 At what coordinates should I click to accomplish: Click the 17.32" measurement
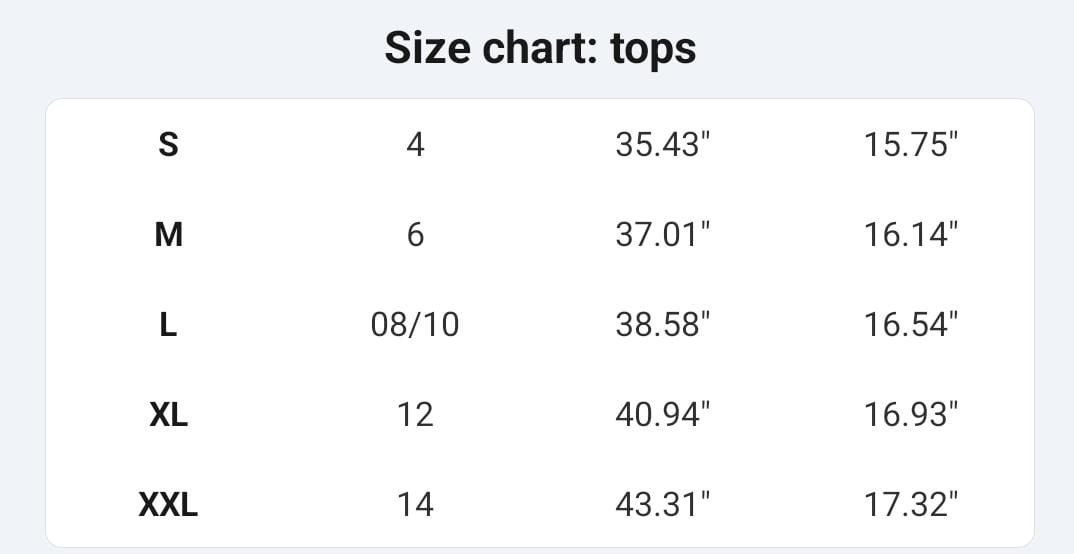911,505
